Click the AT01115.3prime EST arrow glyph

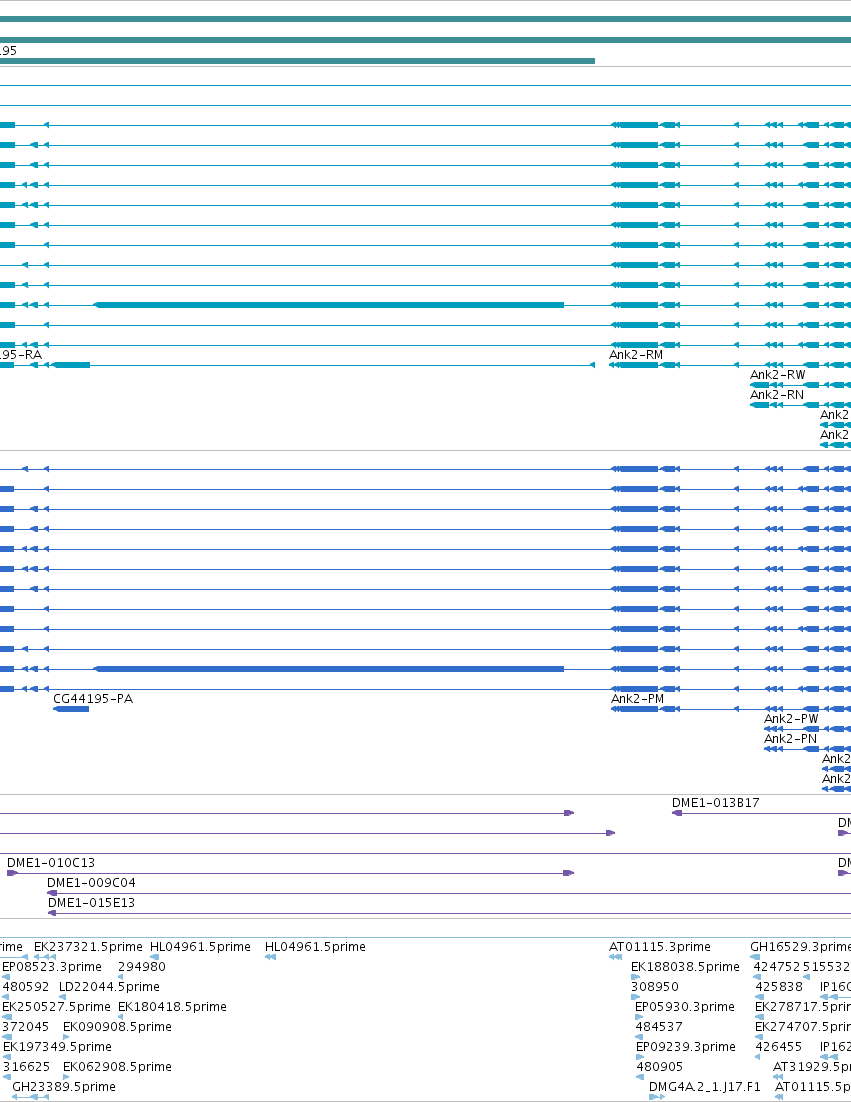(616, 957)
